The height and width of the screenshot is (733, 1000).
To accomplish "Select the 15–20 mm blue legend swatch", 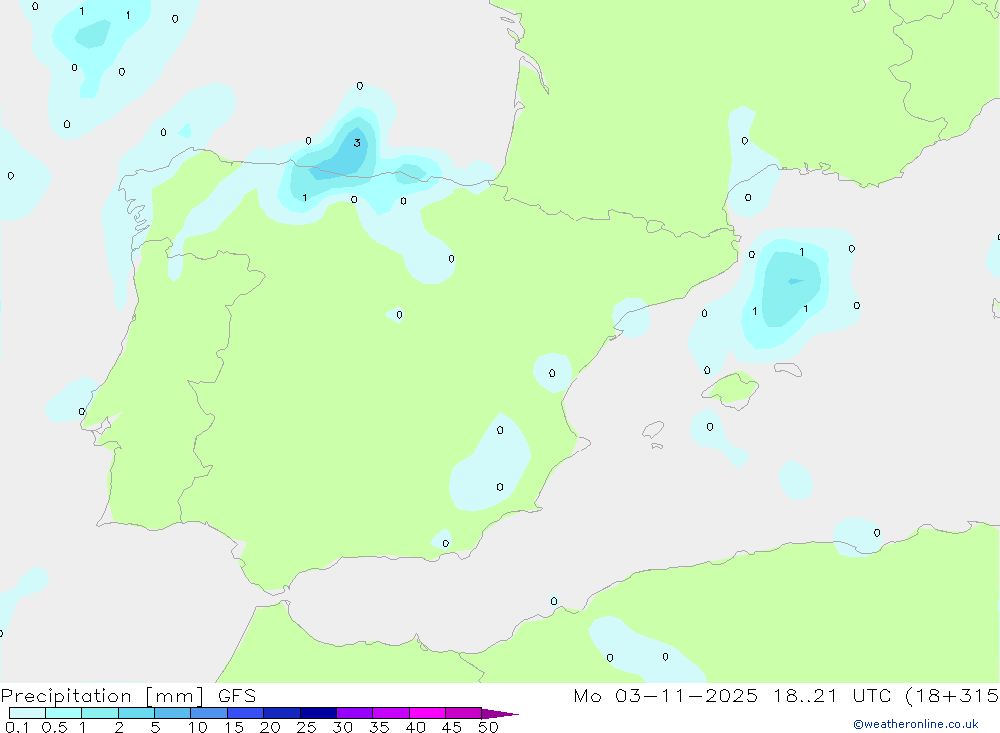I will (x=246, y=713).
